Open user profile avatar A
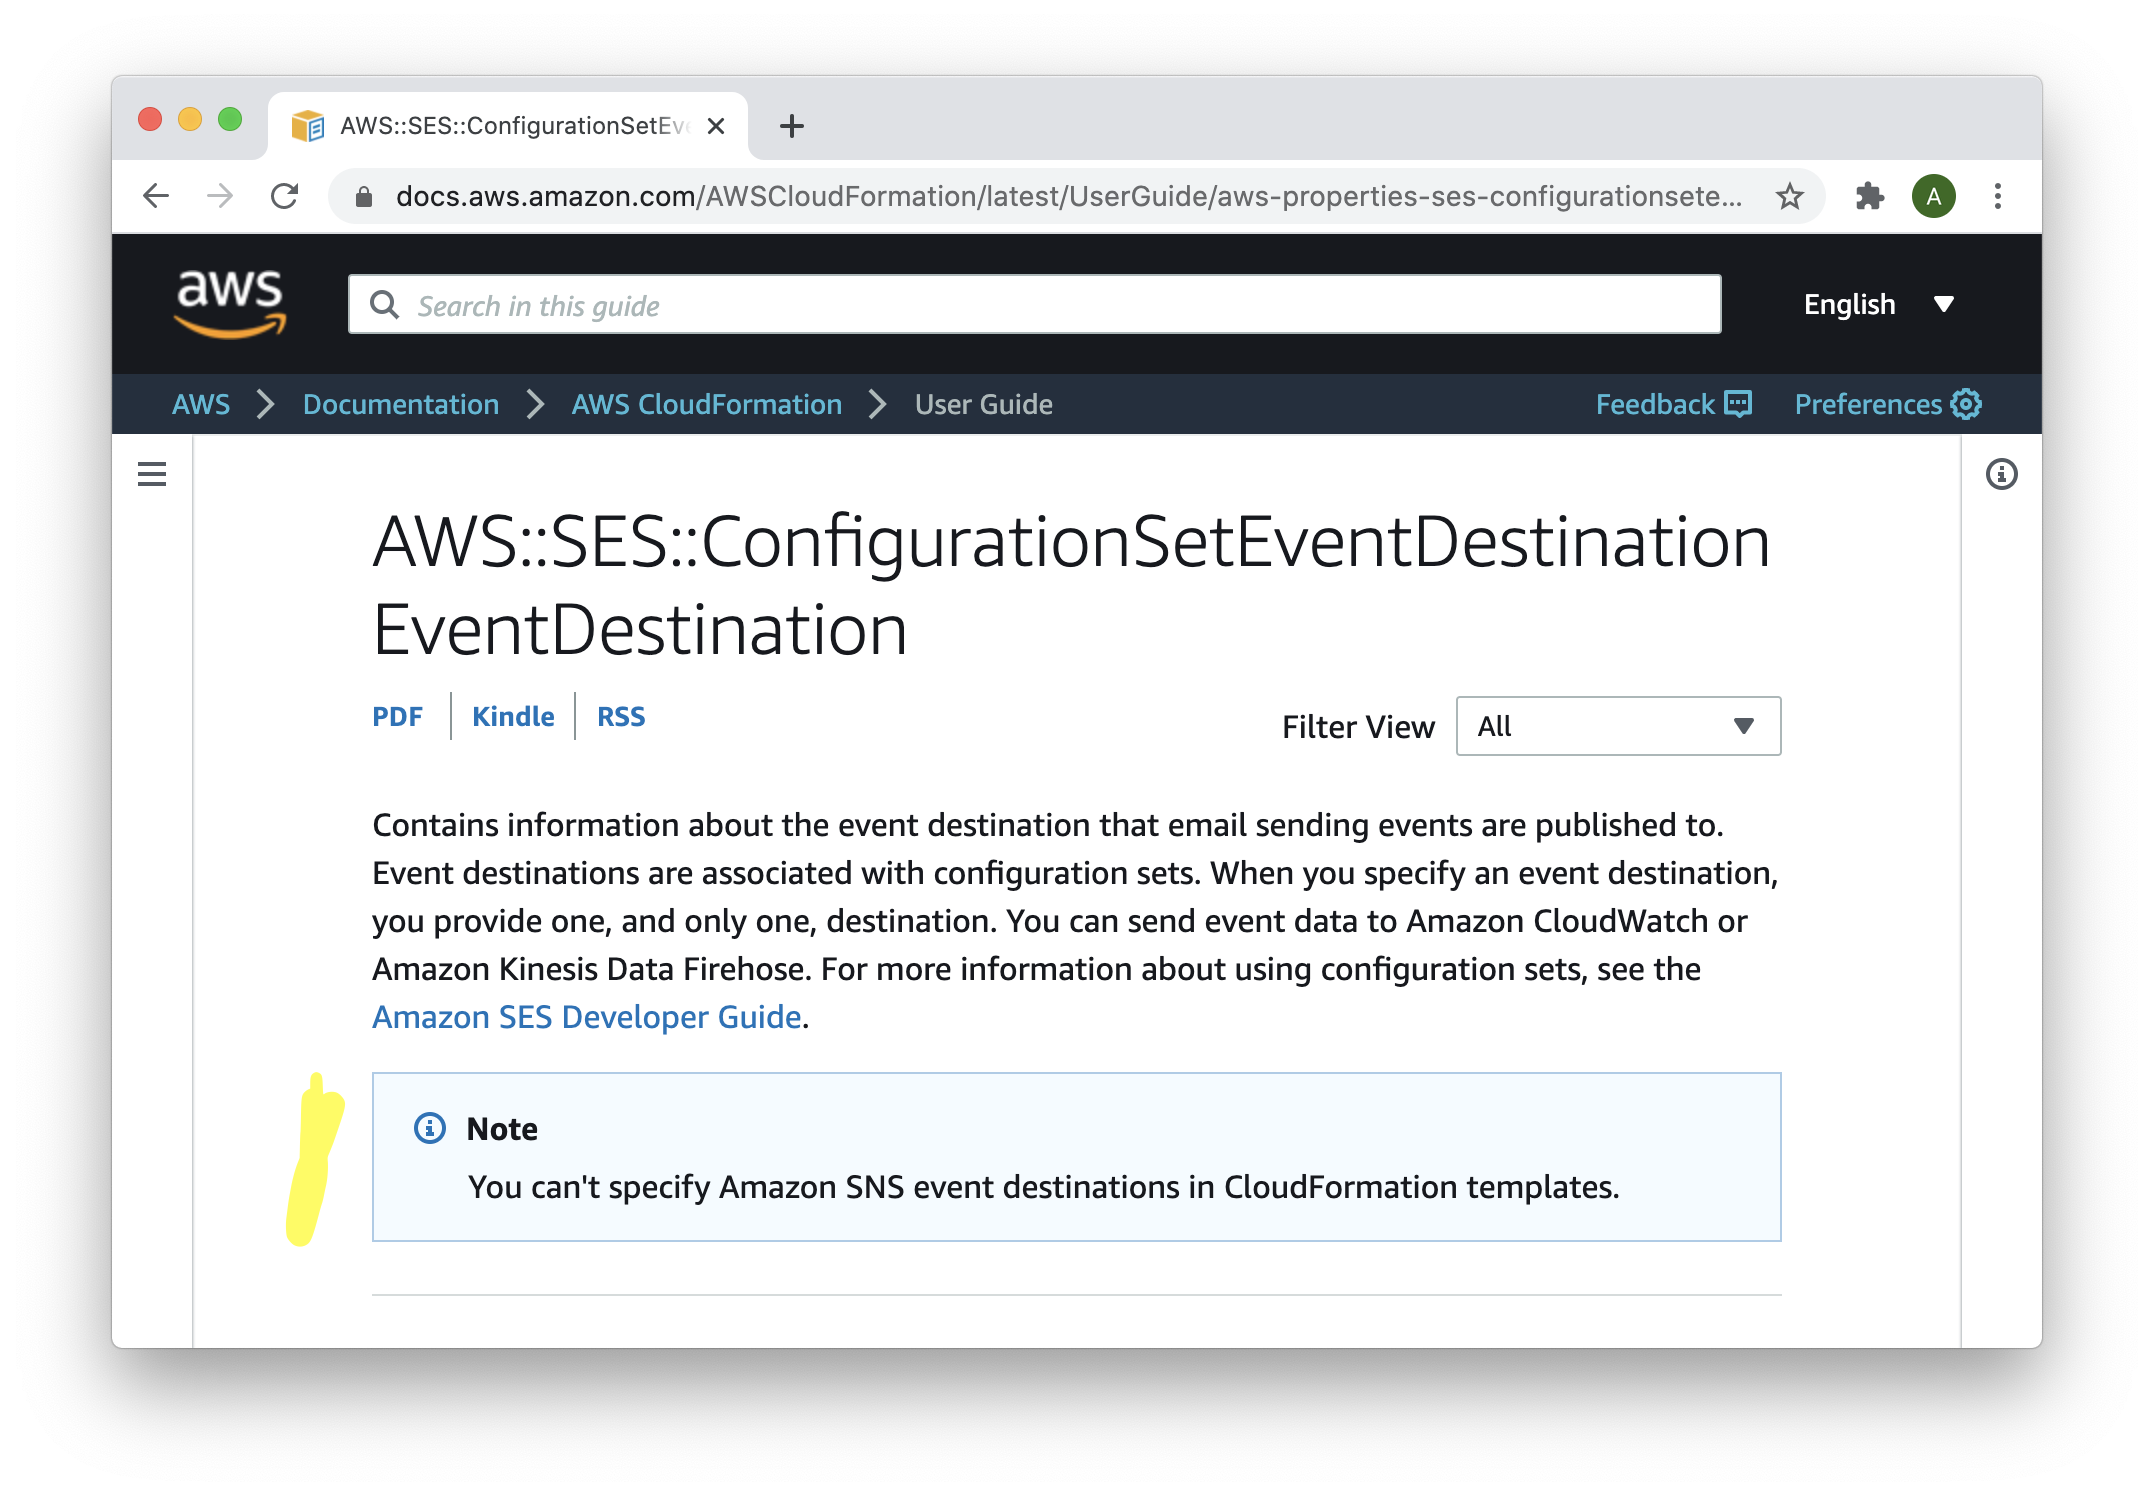The height and width of the screenshot is (1496, 2154). tap(1933, 196)
